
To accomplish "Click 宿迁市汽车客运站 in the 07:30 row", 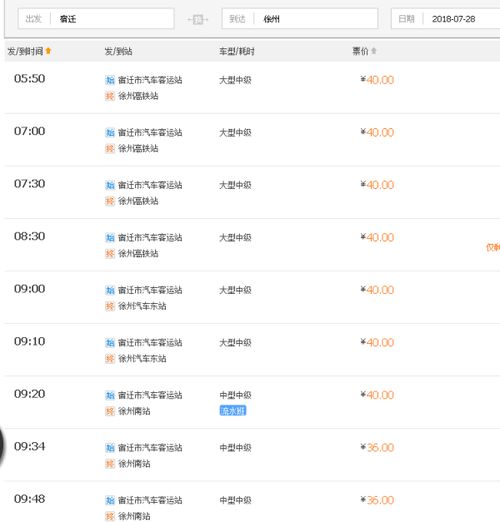I will pos(150,185).
